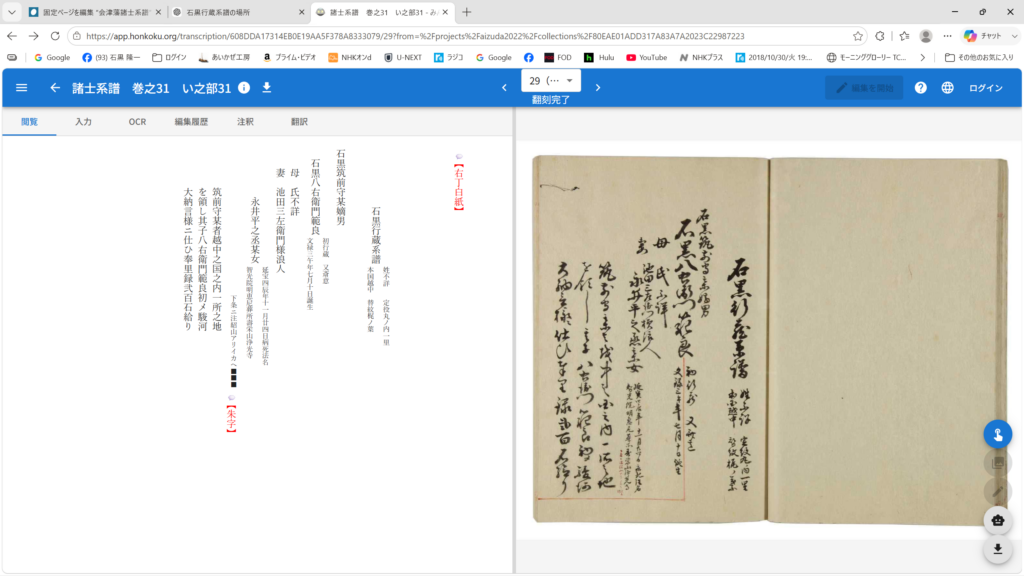
Task: Click the download button at the viewer's bottom
Action: pyautogui.click(x=998, y=549)
